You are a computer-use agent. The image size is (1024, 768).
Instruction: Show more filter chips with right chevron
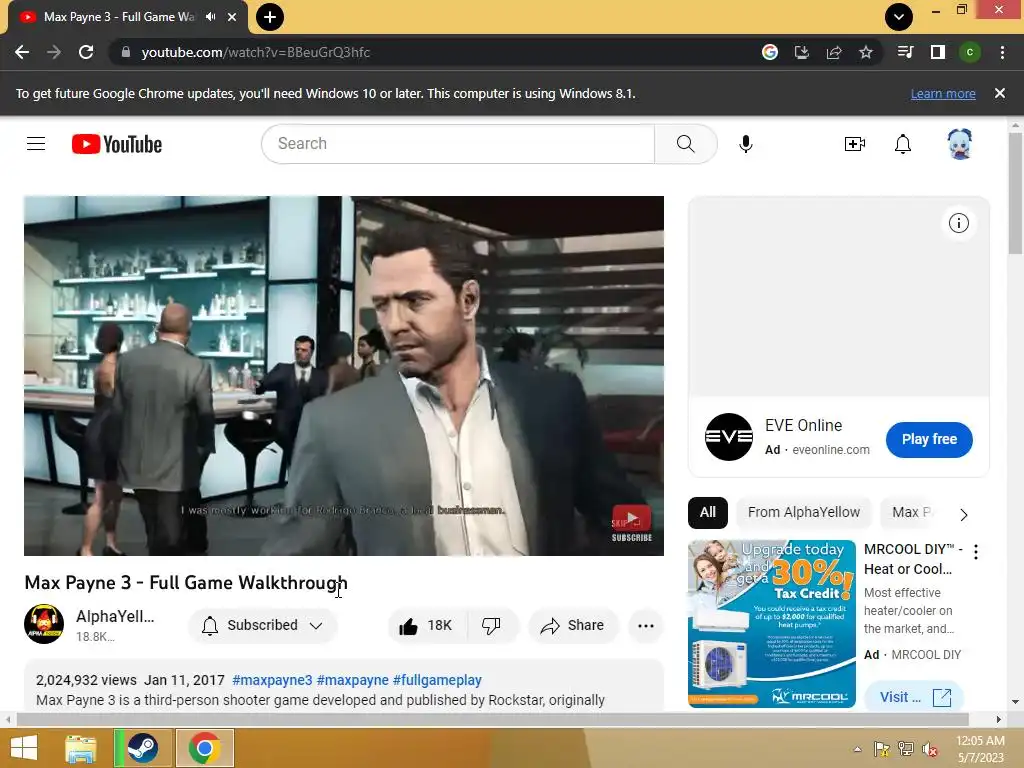click(x=964, y=515)
